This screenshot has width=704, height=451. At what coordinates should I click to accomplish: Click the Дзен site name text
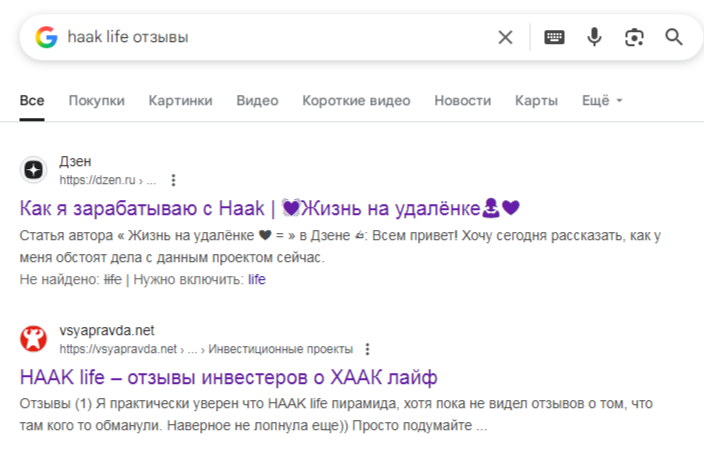75,162
